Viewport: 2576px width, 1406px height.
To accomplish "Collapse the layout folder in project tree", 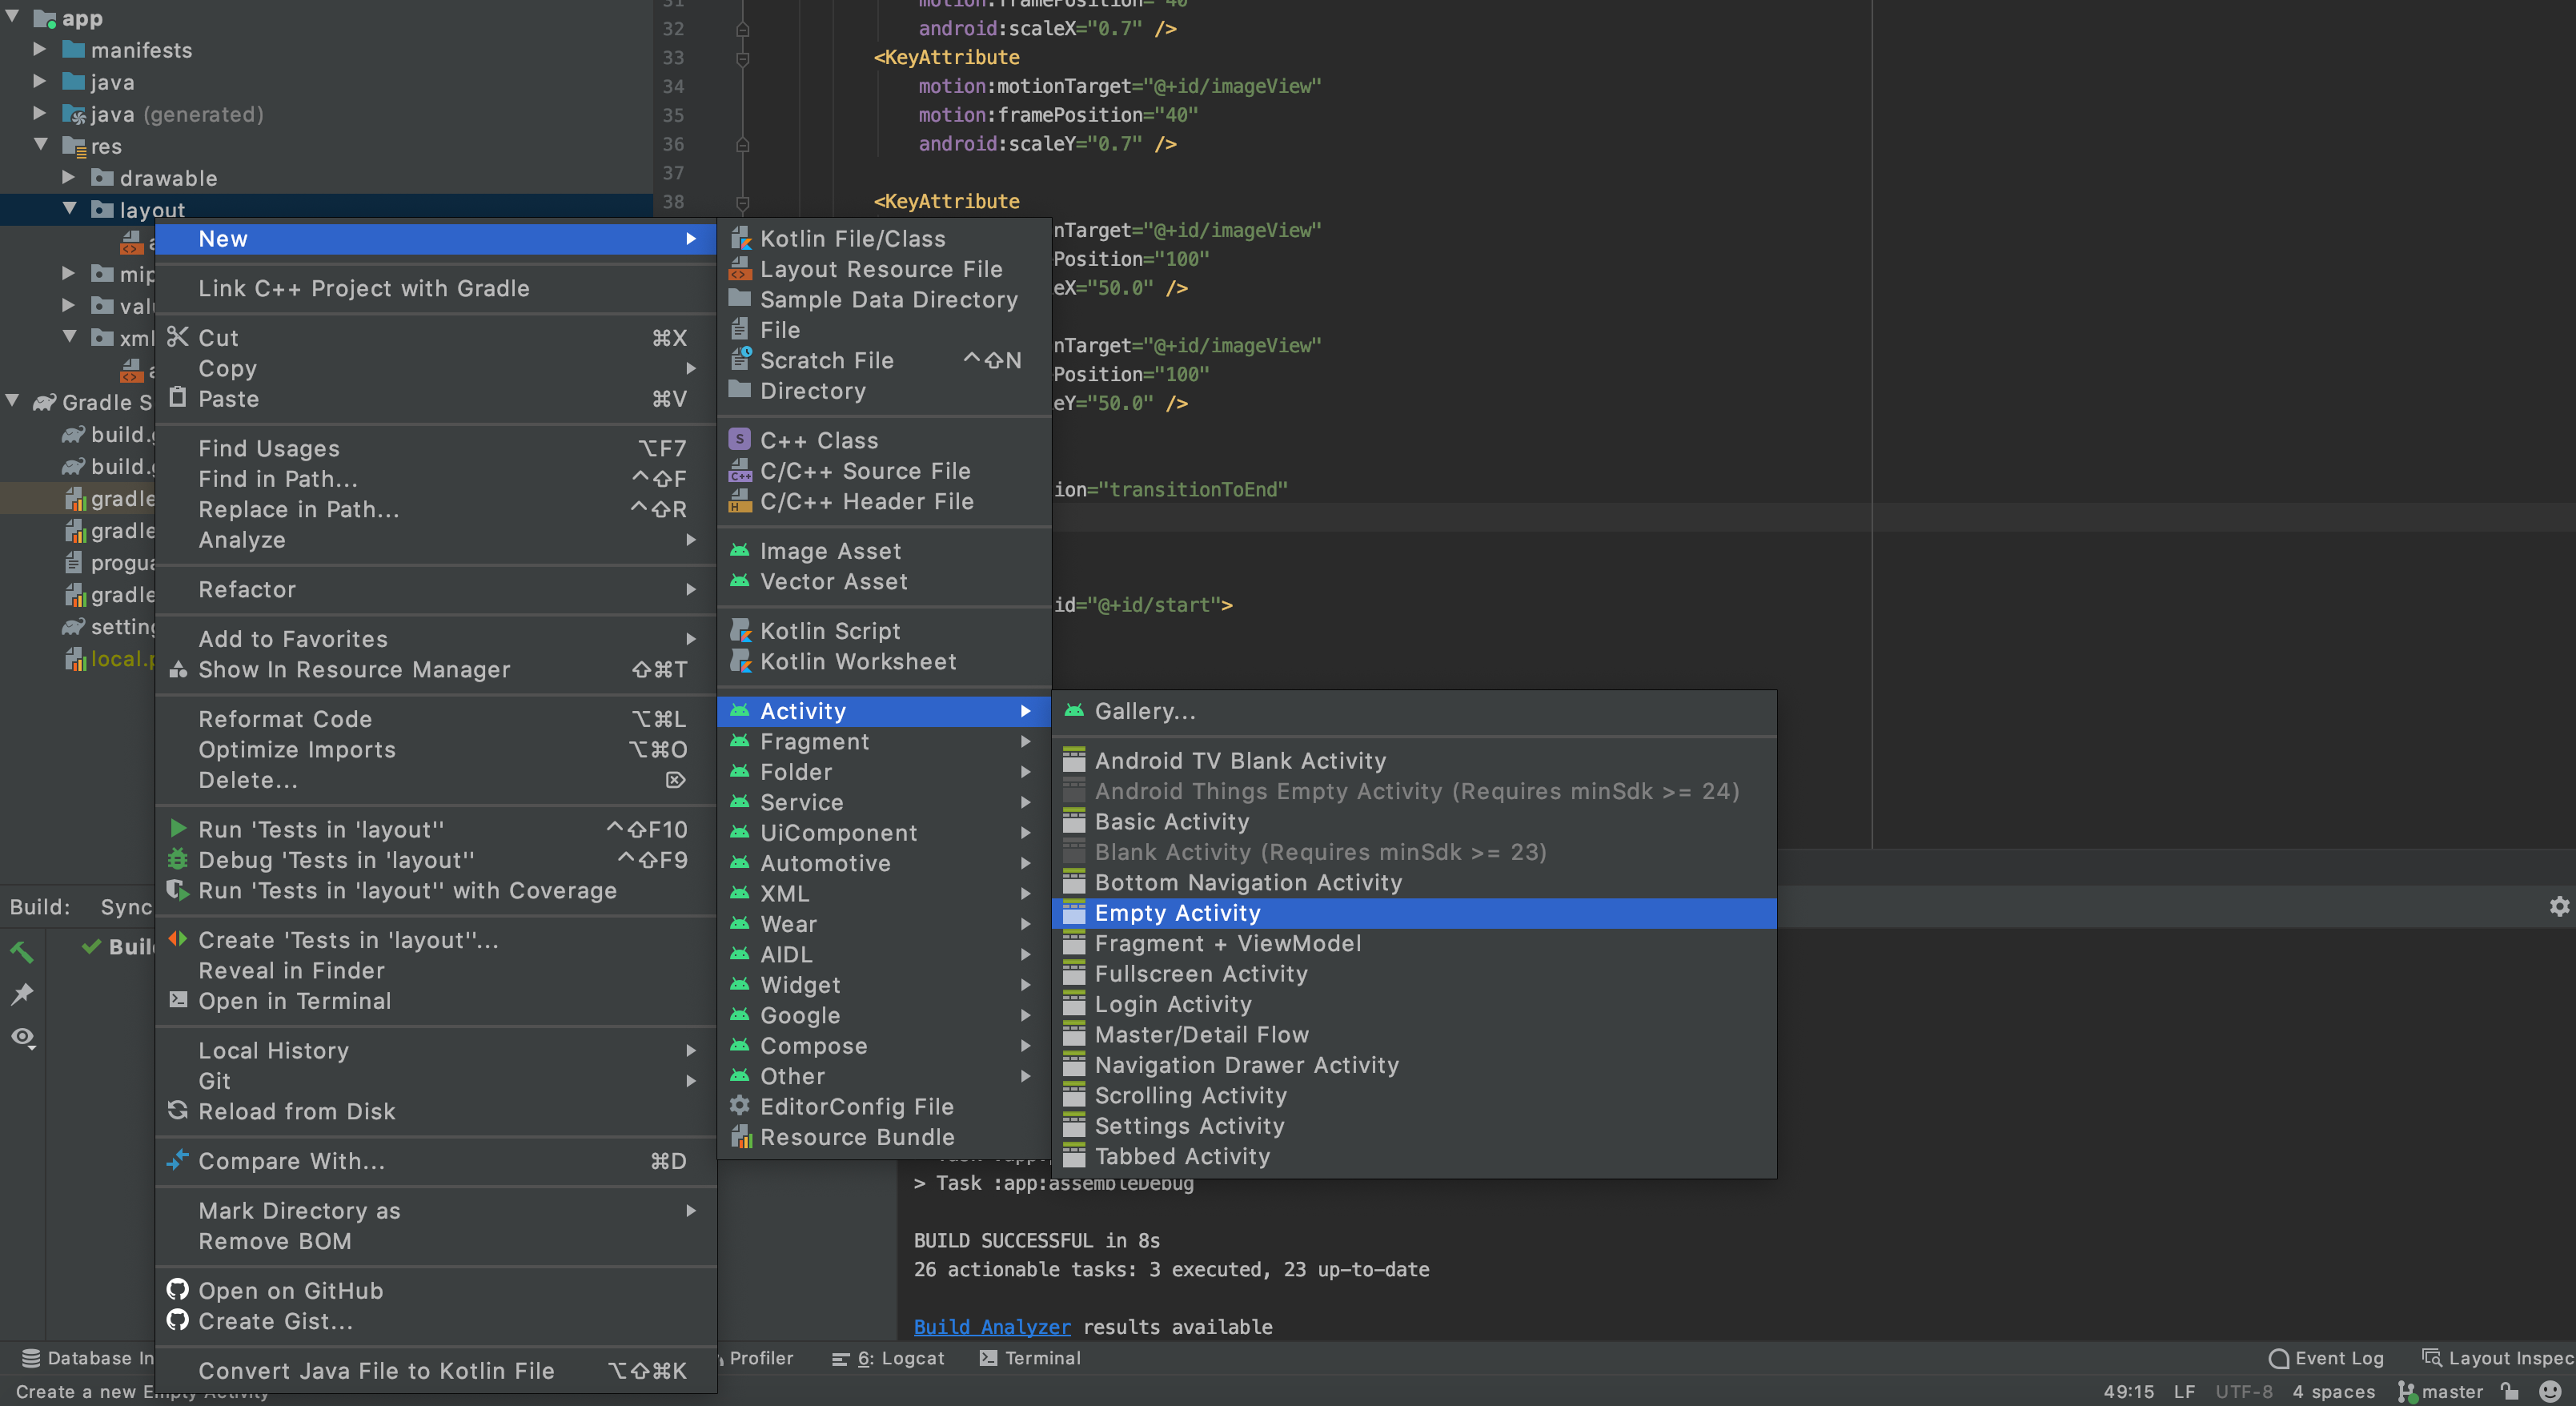I will (x=69, y=209).
